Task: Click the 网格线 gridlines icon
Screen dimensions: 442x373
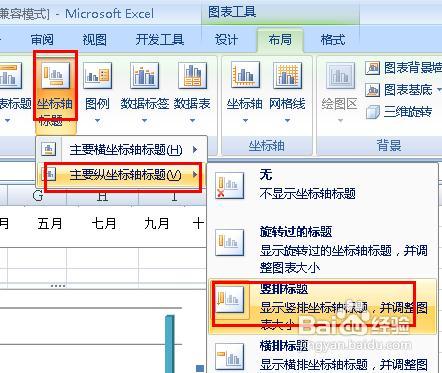Action: 287,75
